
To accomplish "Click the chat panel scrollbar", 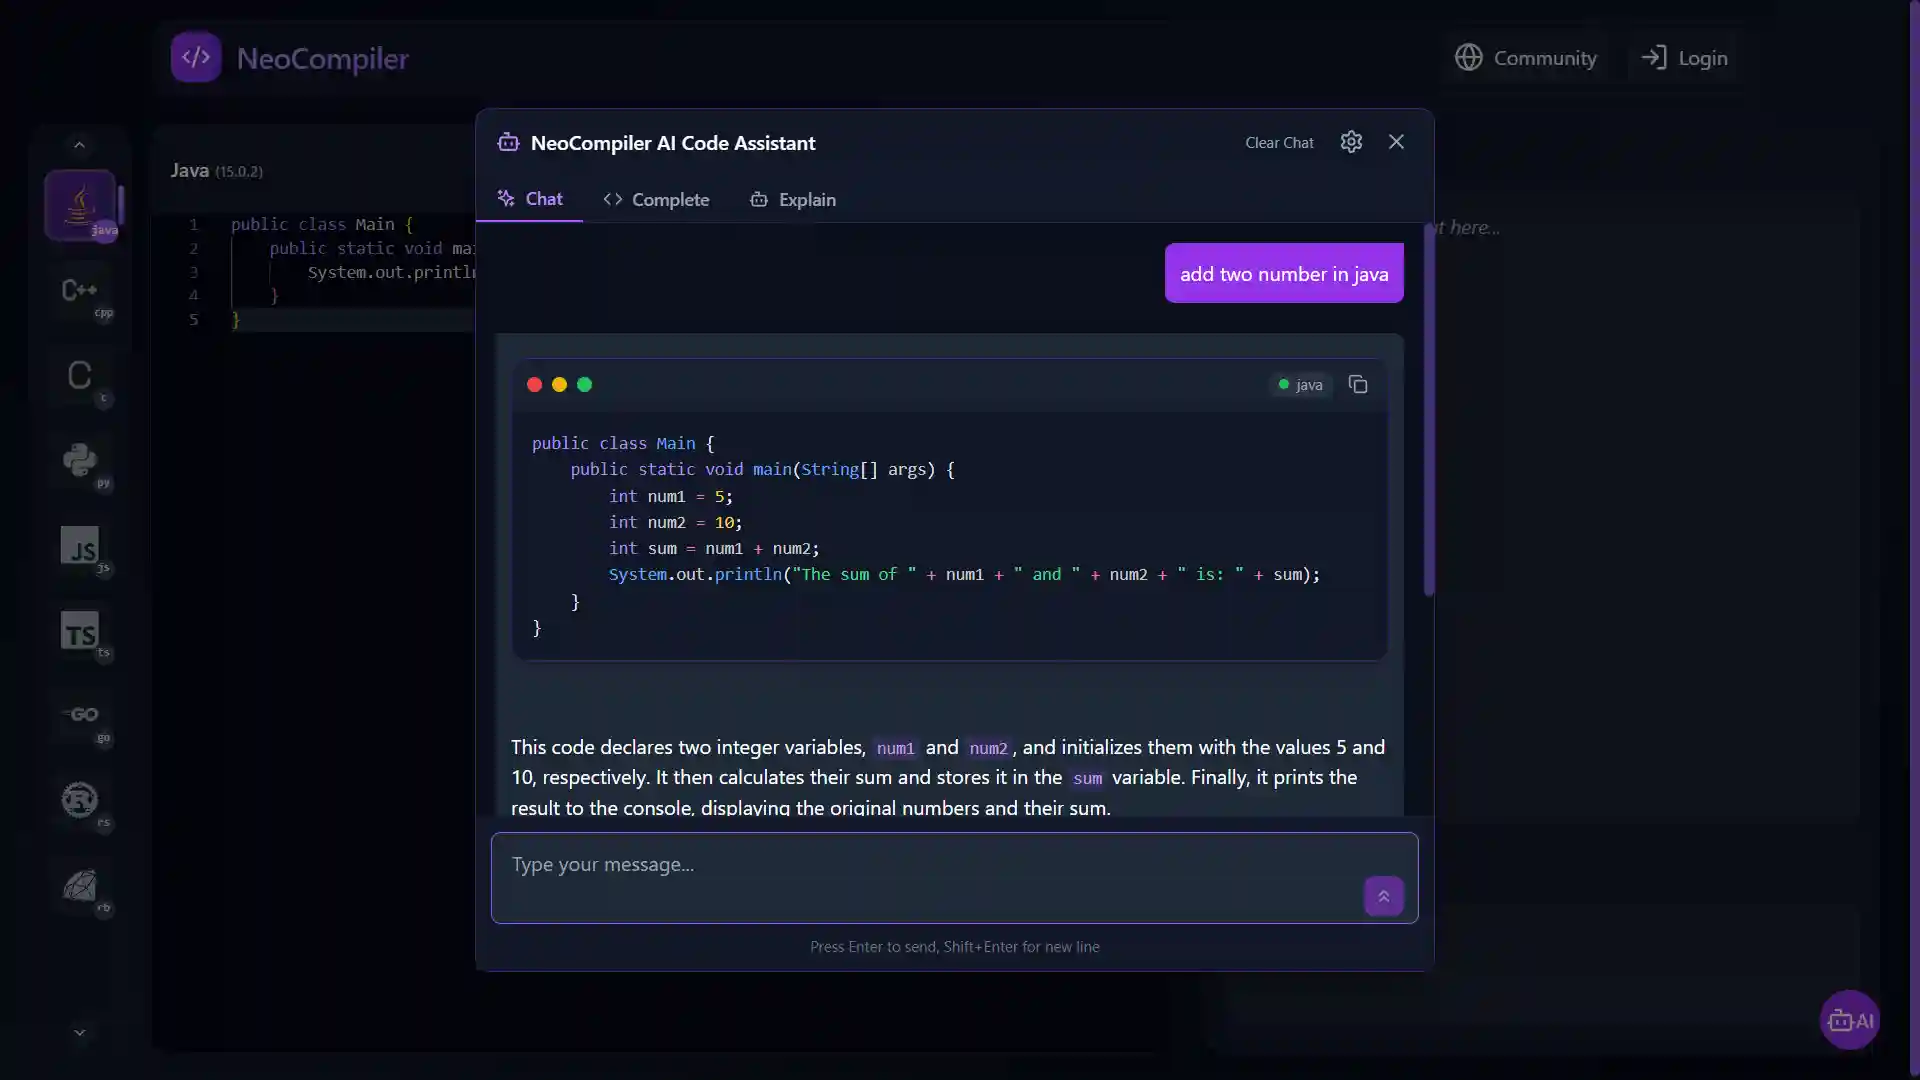I will pos(1429,410).
